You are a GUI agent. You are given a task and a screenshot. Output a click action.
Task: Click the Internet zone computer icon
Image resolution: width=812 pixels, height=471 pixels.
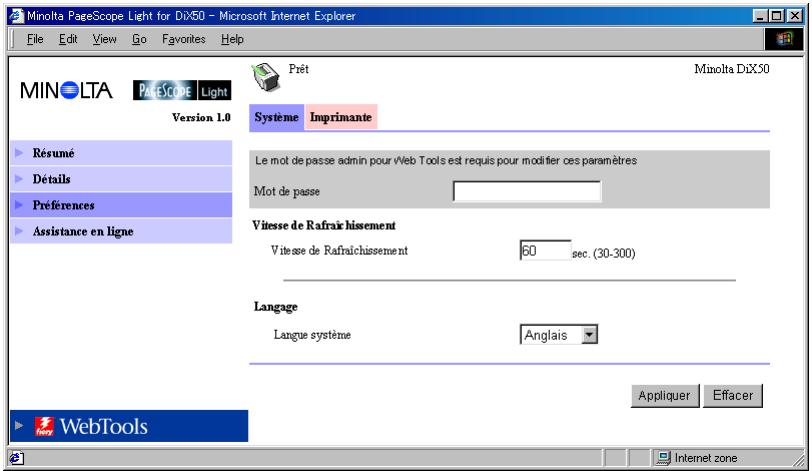[x=663, y=458]
